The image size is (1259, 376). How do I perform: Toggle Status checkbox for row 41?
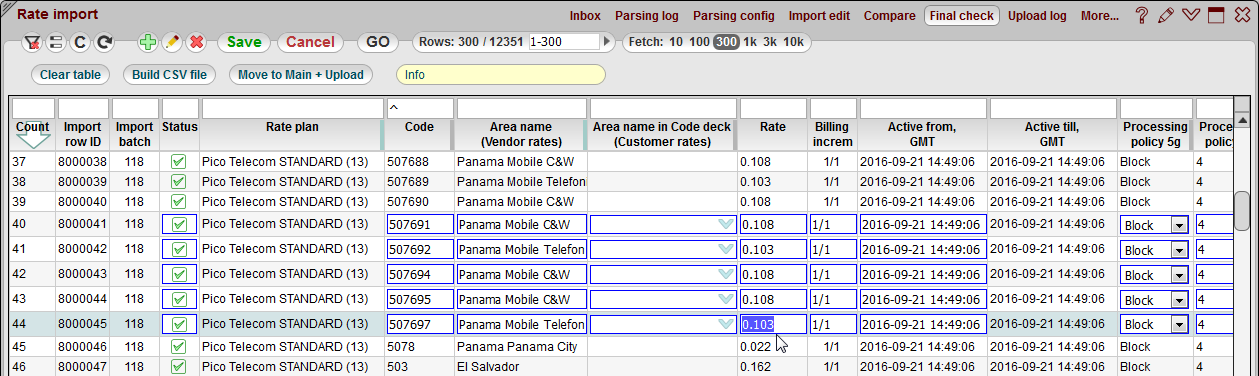coord(179,249)
